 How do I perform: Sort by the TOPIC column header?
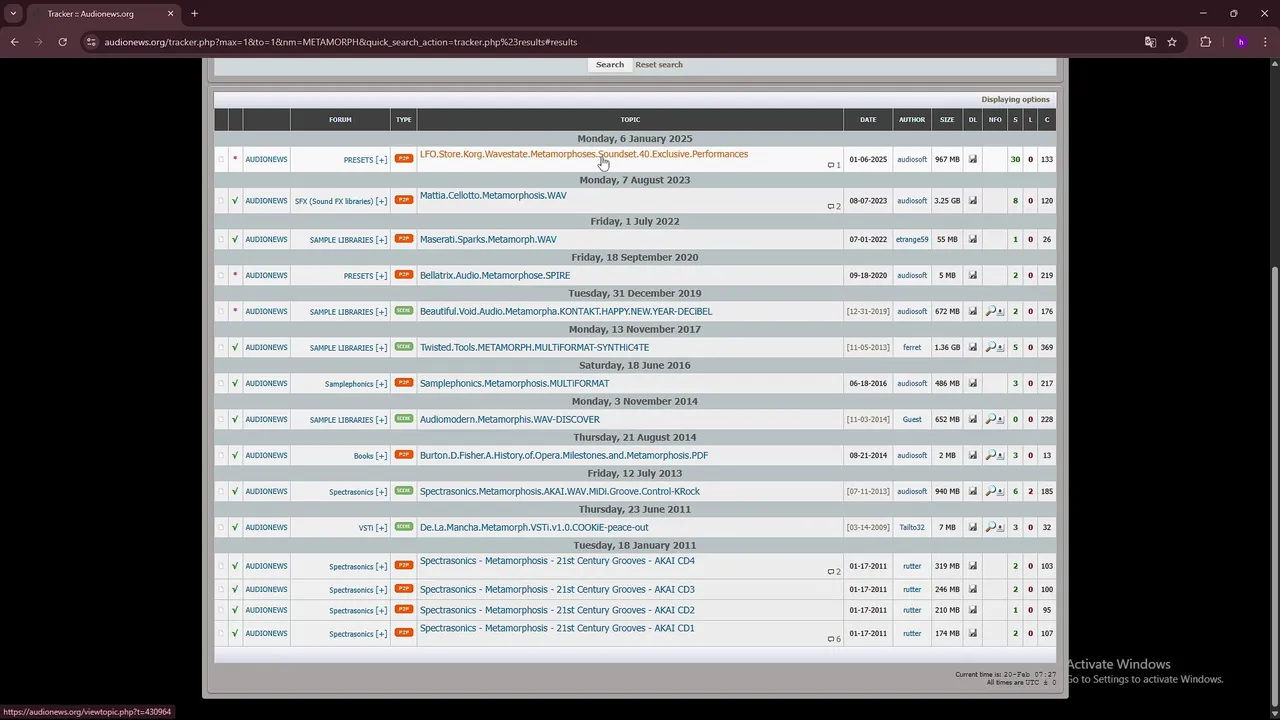click(x=630, y=120)
